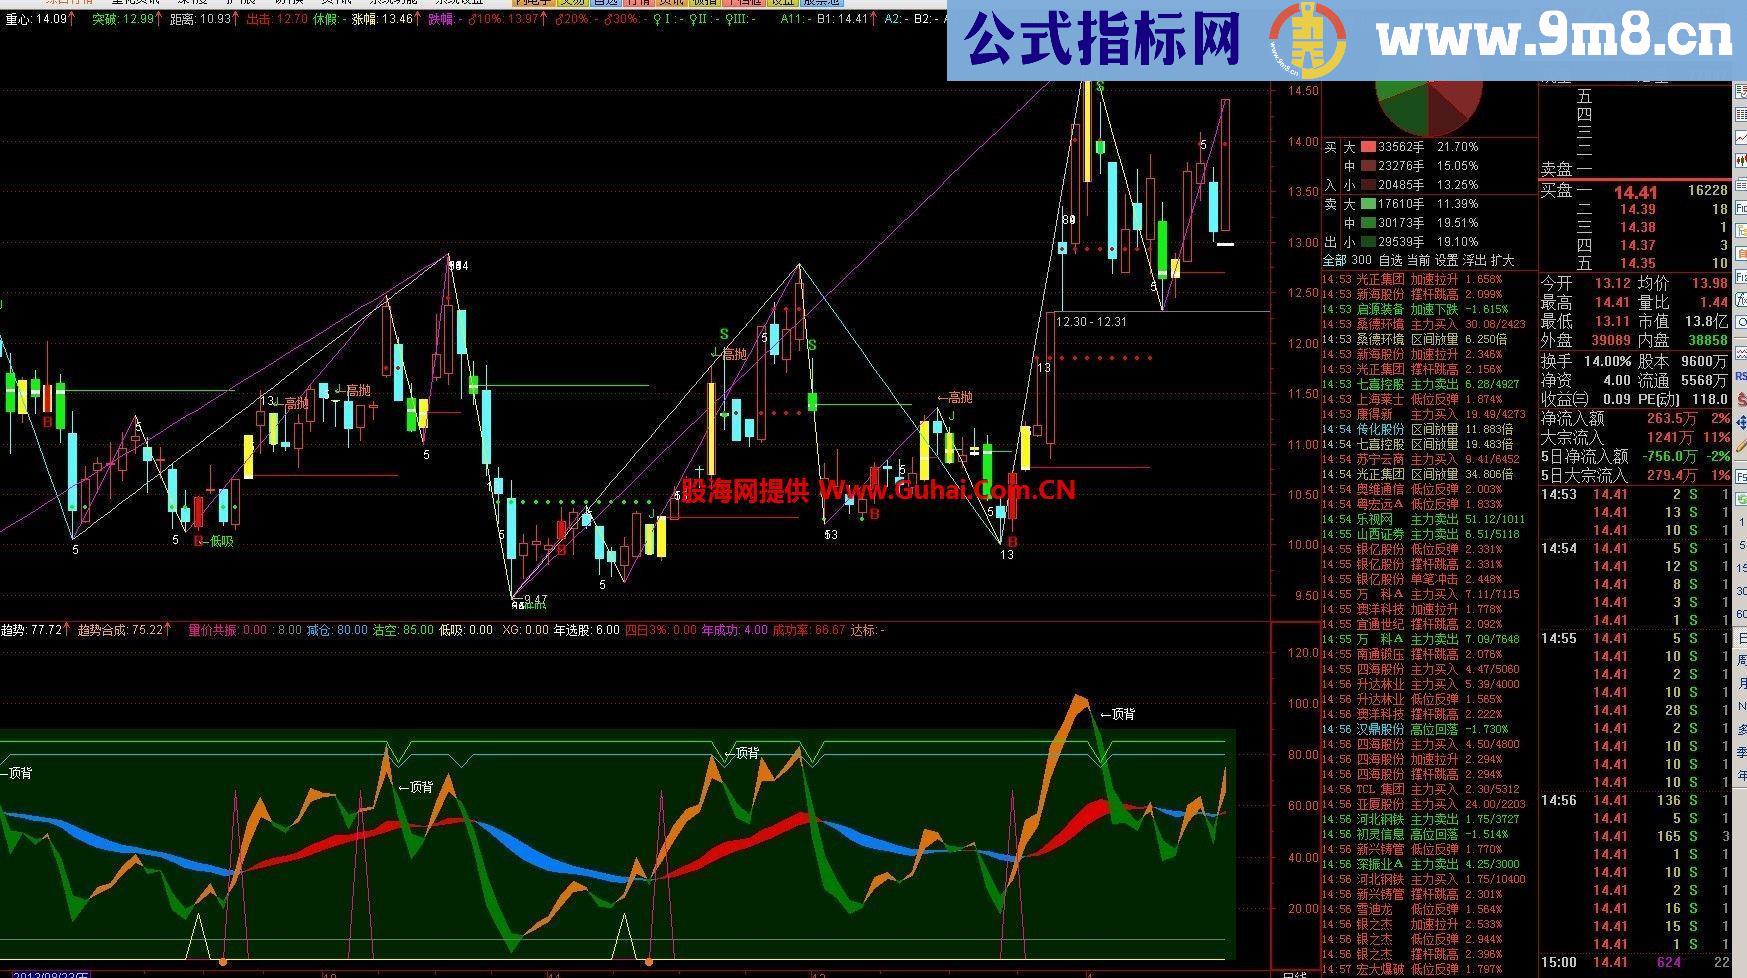Screen dimensions: 1747x978
Task: Switch alert list to 自选 filter
Action: click(x=1390, y=260)
